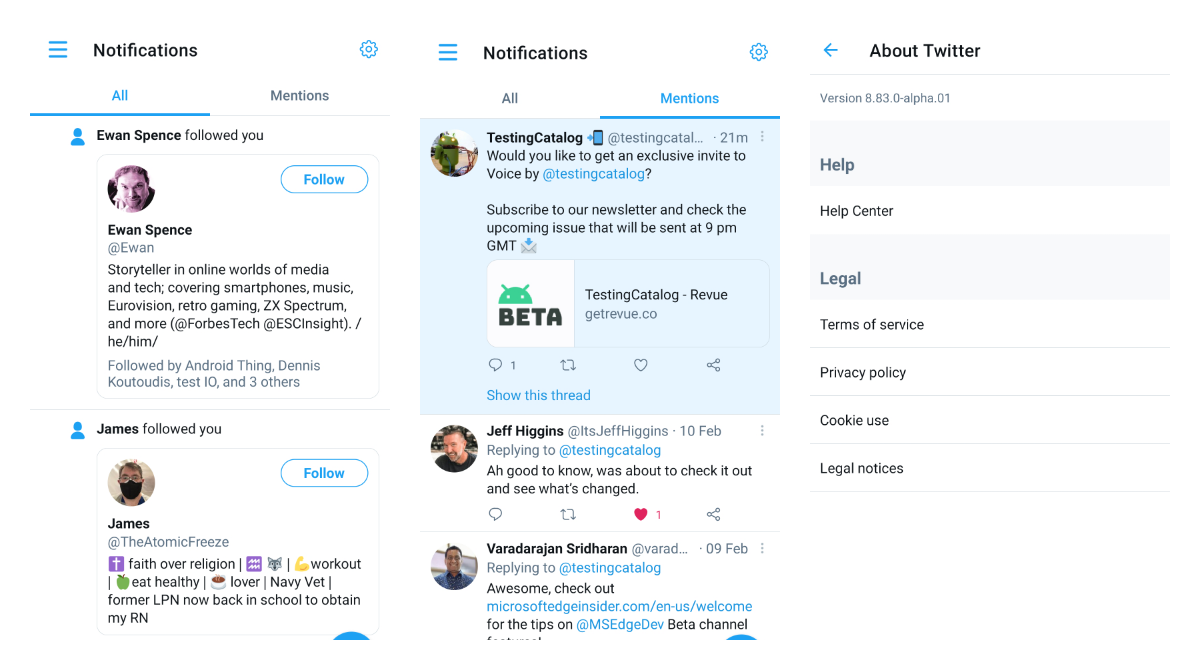Reply to the TestingCatalog Voice invite tweet
The width and height of the screenshot is (1200, 670).
pyautogui.click(x=495, y=365)
